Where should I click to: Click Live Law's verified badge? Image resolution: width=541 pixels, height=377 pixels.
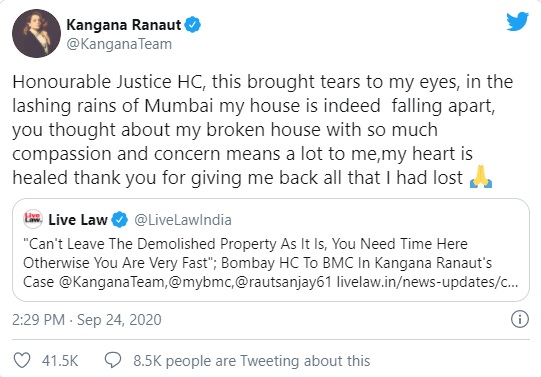pyautogui.click(x=119, y=220)
